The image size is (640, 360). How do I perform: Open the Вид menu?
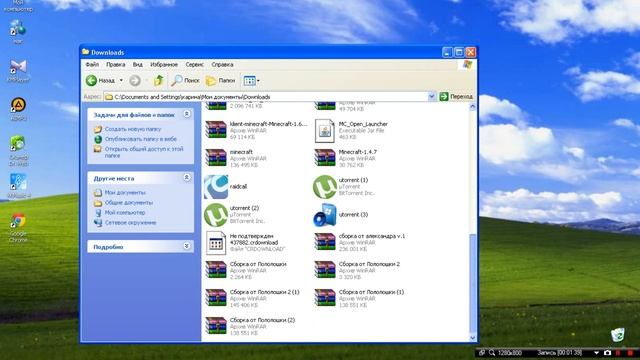point(138,64)
